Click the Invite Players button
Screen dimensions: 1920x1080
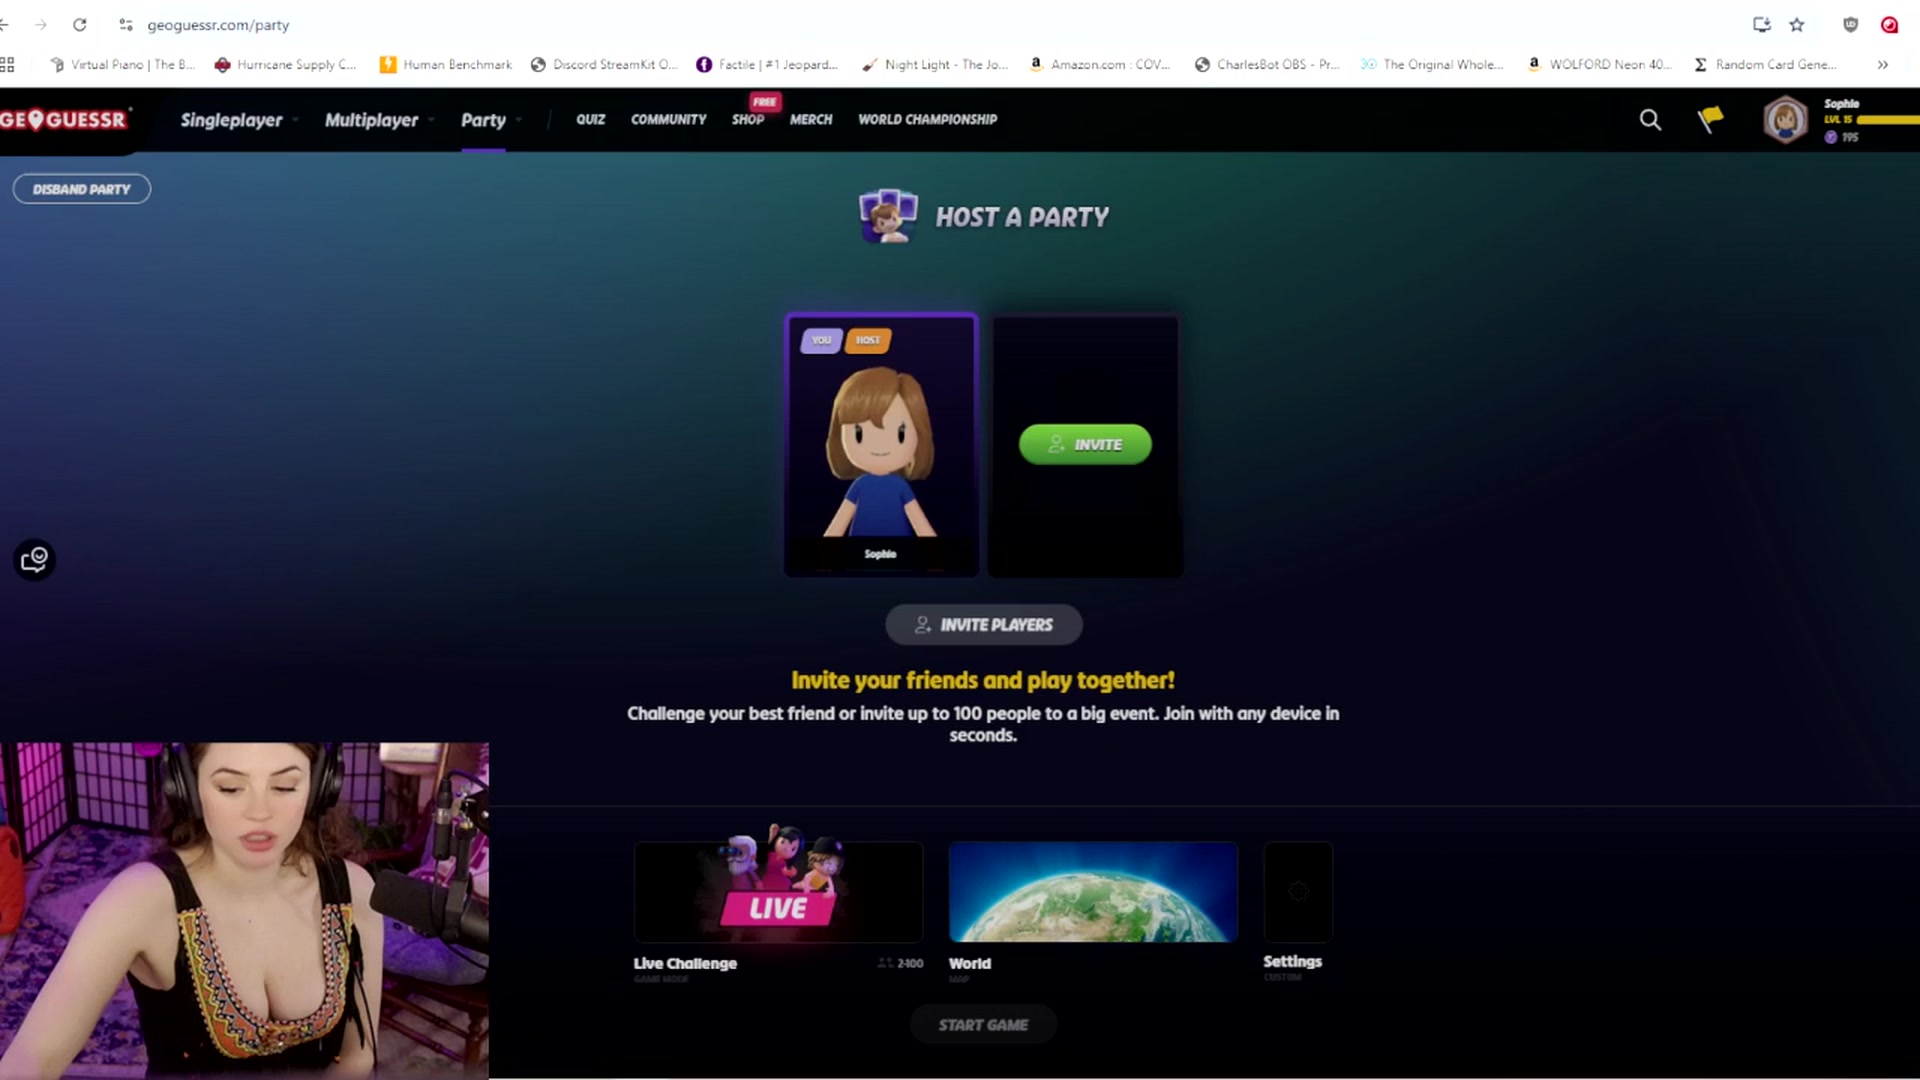click(983, 625)
